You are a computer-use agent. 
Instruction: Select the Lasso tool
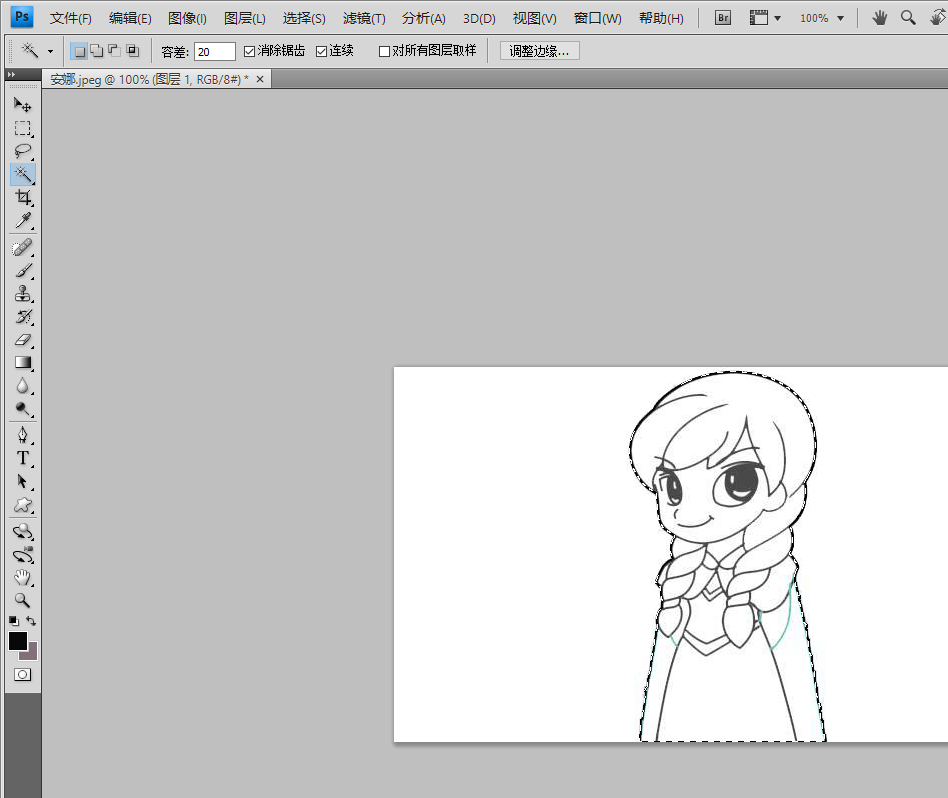coord(22,151)
